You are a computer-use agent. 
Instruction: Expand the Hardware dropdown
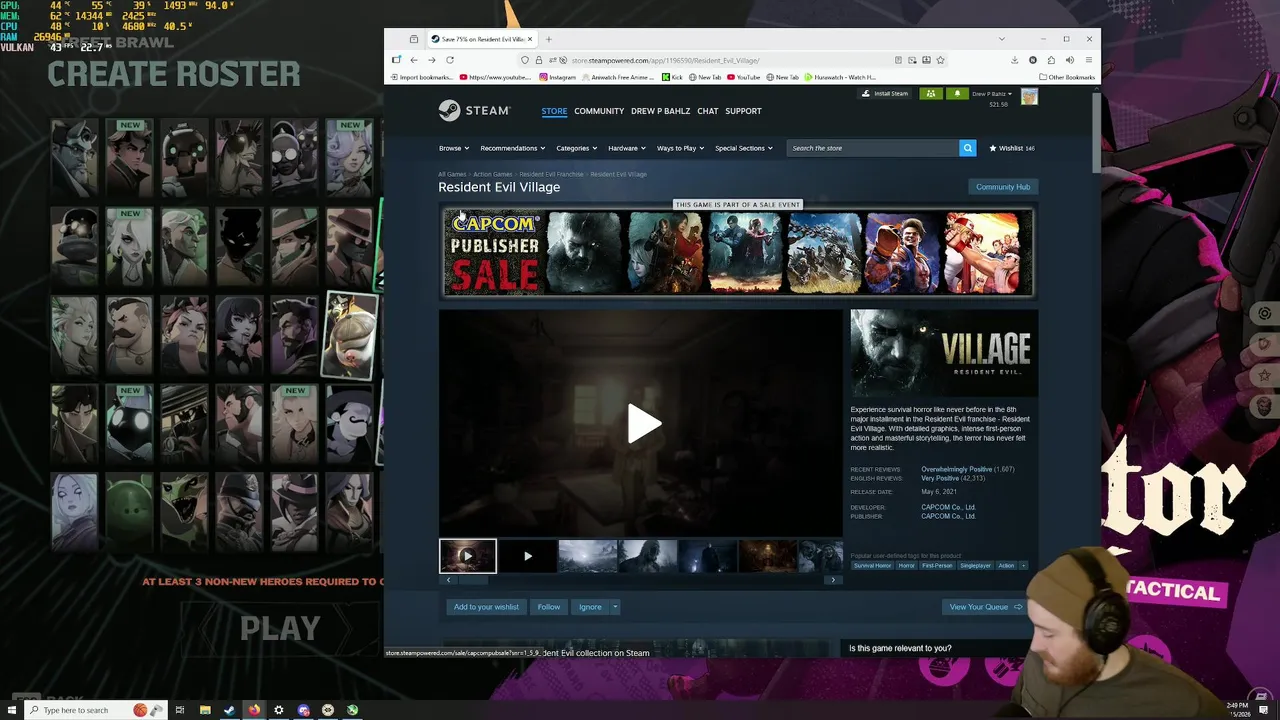coord(626,148)
